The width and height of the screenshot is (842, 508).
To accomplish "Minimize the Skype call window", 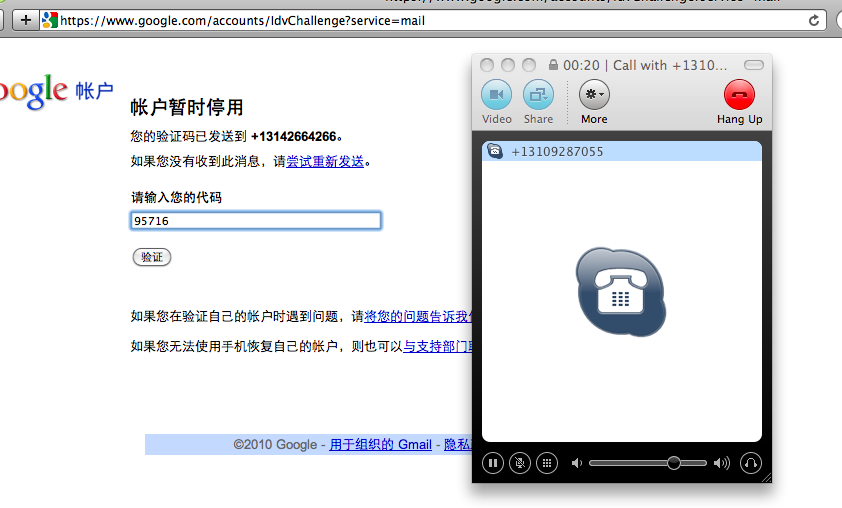I will pos(507,65).
